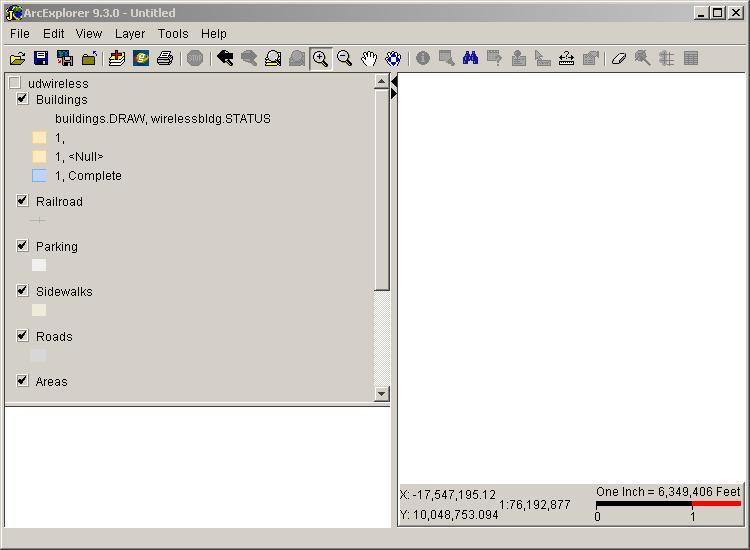This screenshot has width=750, height=550.
Task: Click the eraser clear selection icon
Action: pos(619,59)
